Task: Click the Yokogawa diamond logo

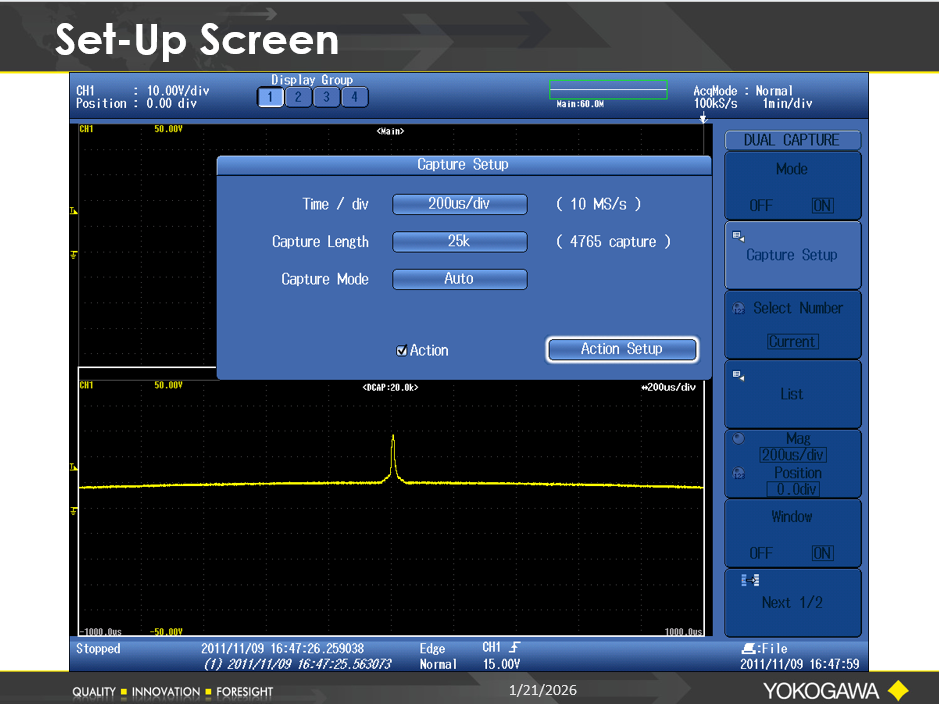Action: click(x=897, y=690)
